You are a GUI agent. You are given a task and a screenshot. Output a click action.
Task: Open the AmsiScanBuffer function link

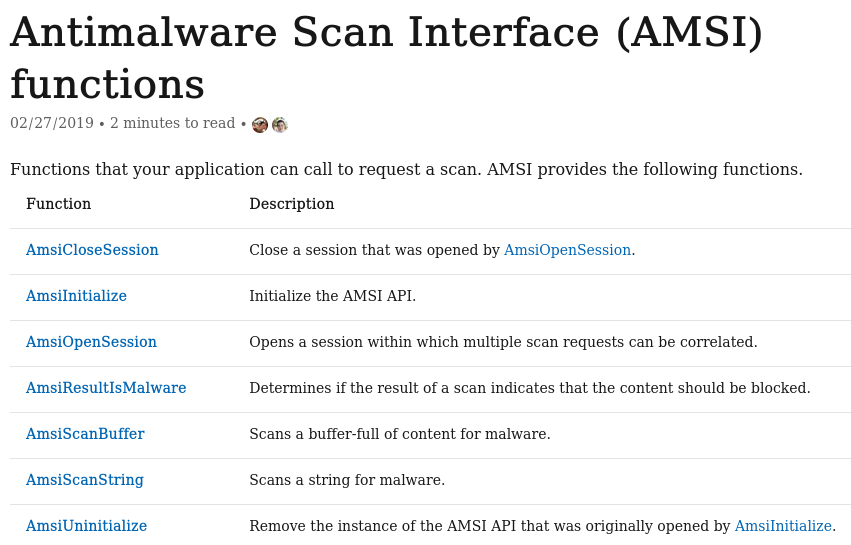pos(85,434)
